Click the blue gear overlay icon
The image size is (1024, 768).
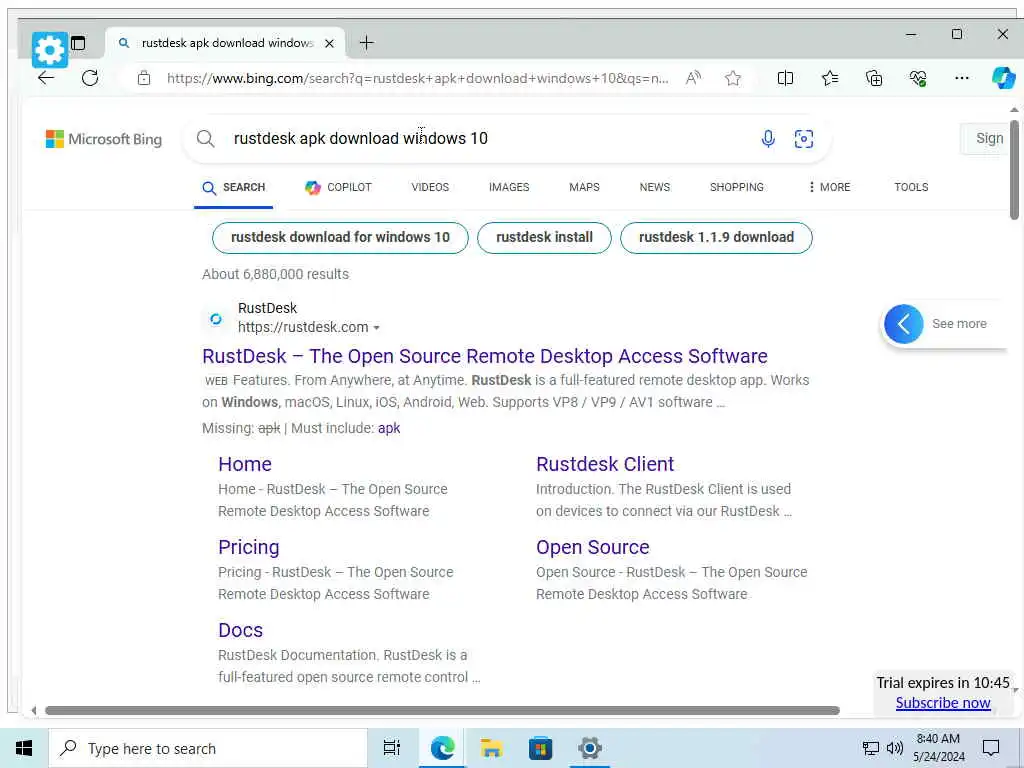tap(50, 50)
